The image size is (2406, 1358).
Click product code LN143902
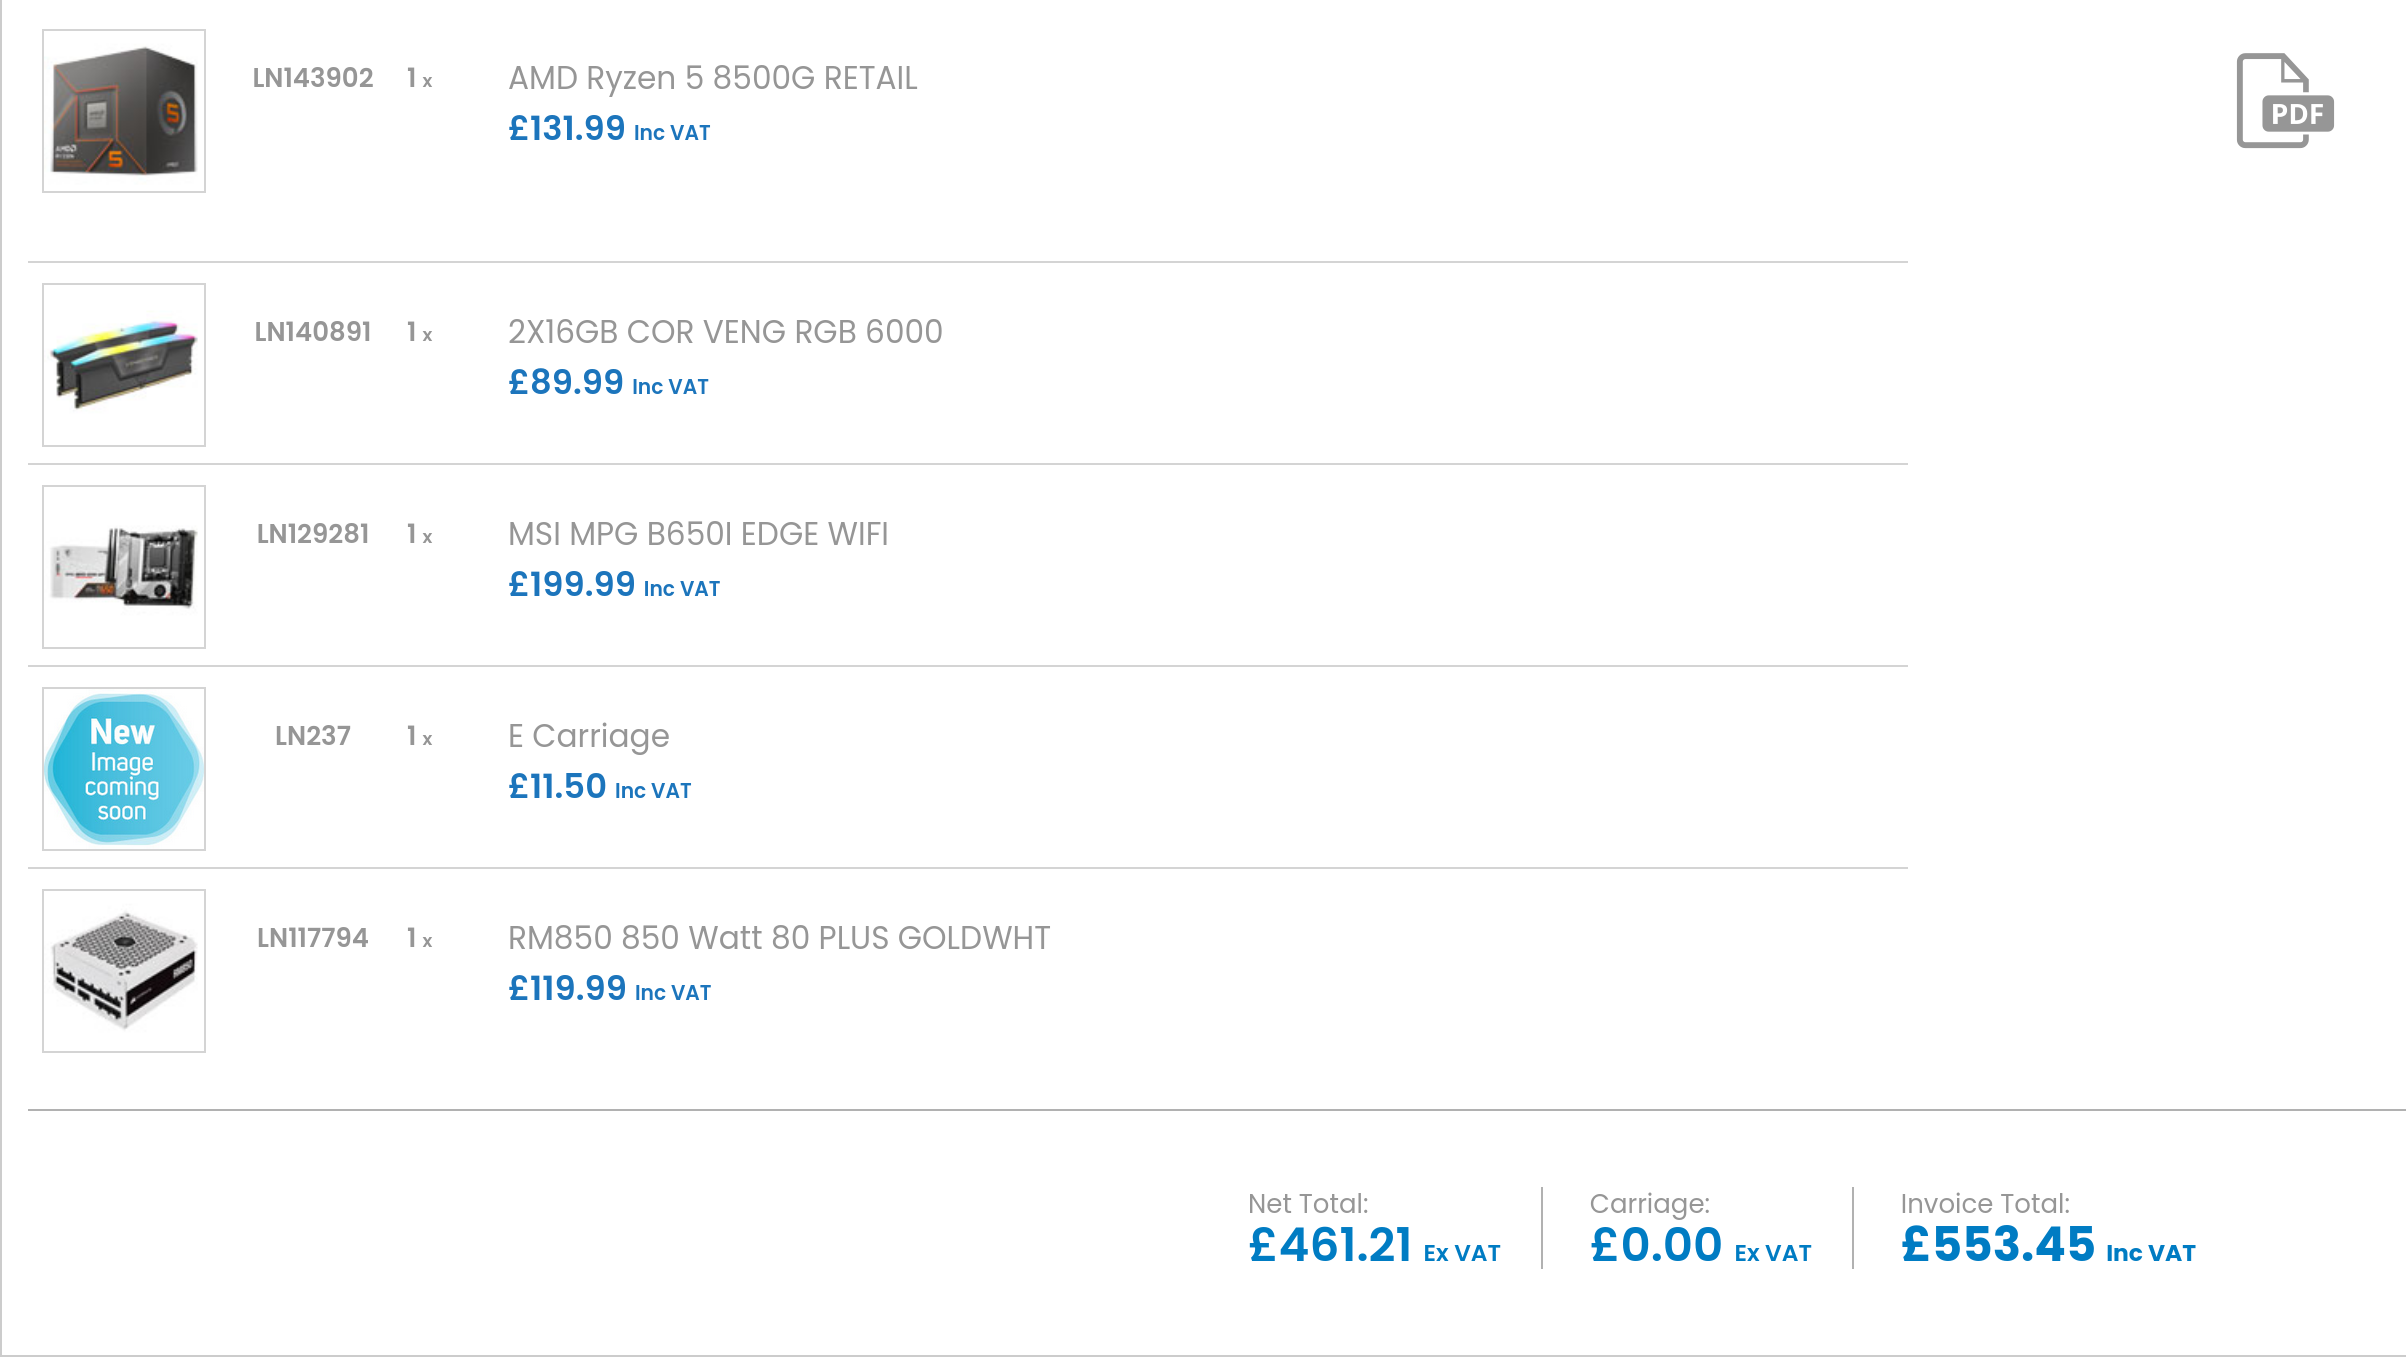[x=312, y=78]
